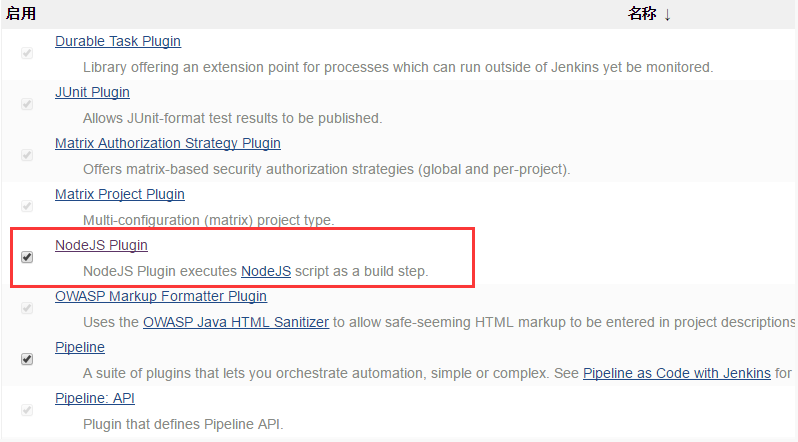Click Matrix Authorization Strategy Plugin checkbox
The width and height of the screenshot is (798, 442).
click(x=27, y=155)
